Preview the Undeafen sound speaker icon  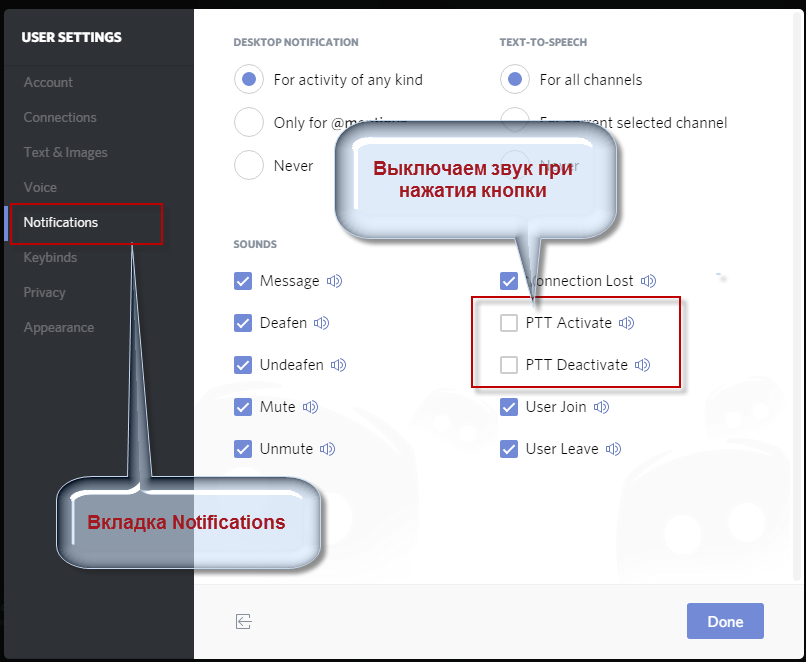point(338,365)
